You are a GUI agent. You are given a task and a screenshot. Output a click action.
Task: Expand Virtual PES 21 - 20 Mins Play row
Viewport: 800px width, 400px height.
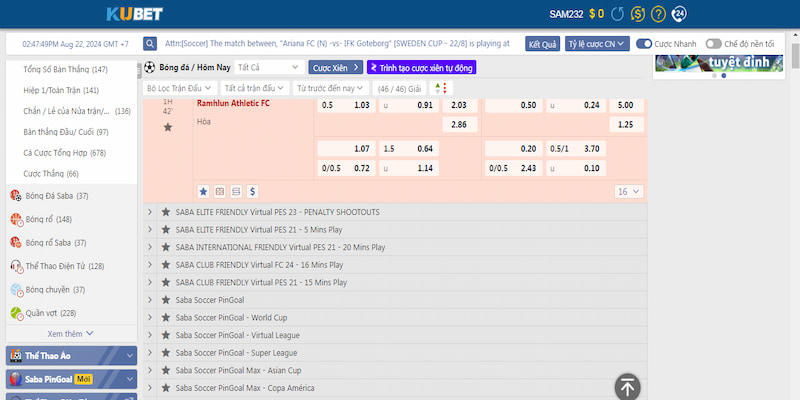(149, 247)
